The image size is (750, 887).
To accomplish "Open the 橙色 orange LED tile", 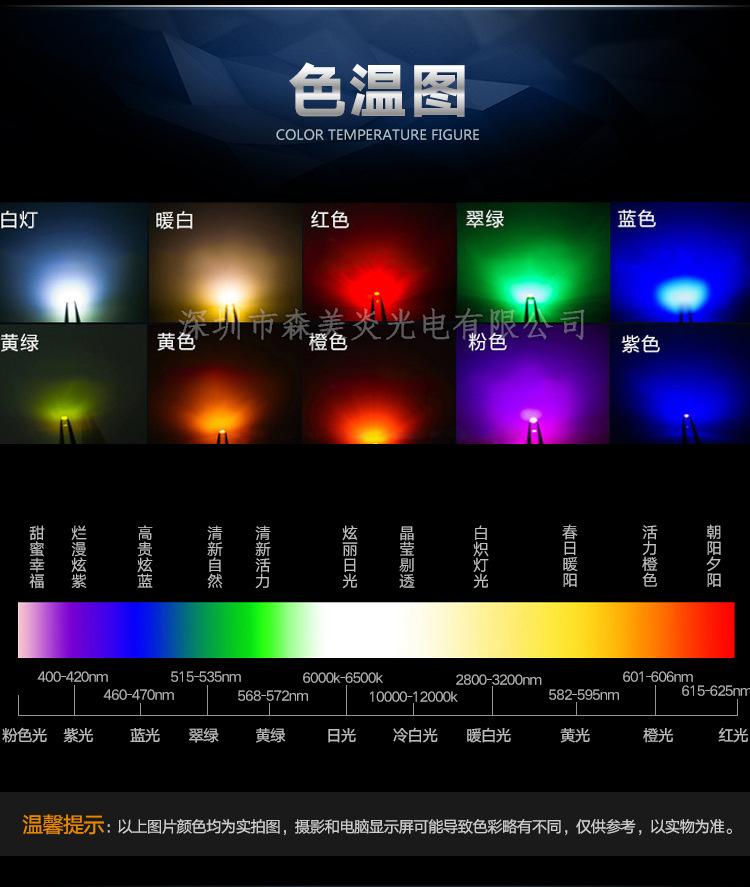I will click(x=379, y=385).
